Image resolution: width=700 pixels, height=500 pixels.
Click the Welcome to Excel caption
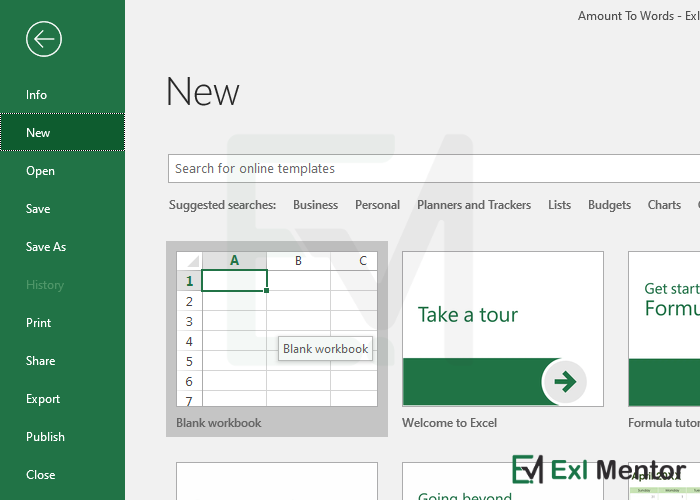449,423
